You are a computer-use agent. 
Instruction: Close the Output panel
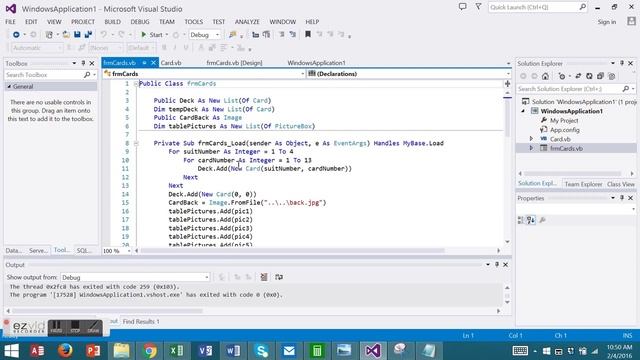click(505, 265)
